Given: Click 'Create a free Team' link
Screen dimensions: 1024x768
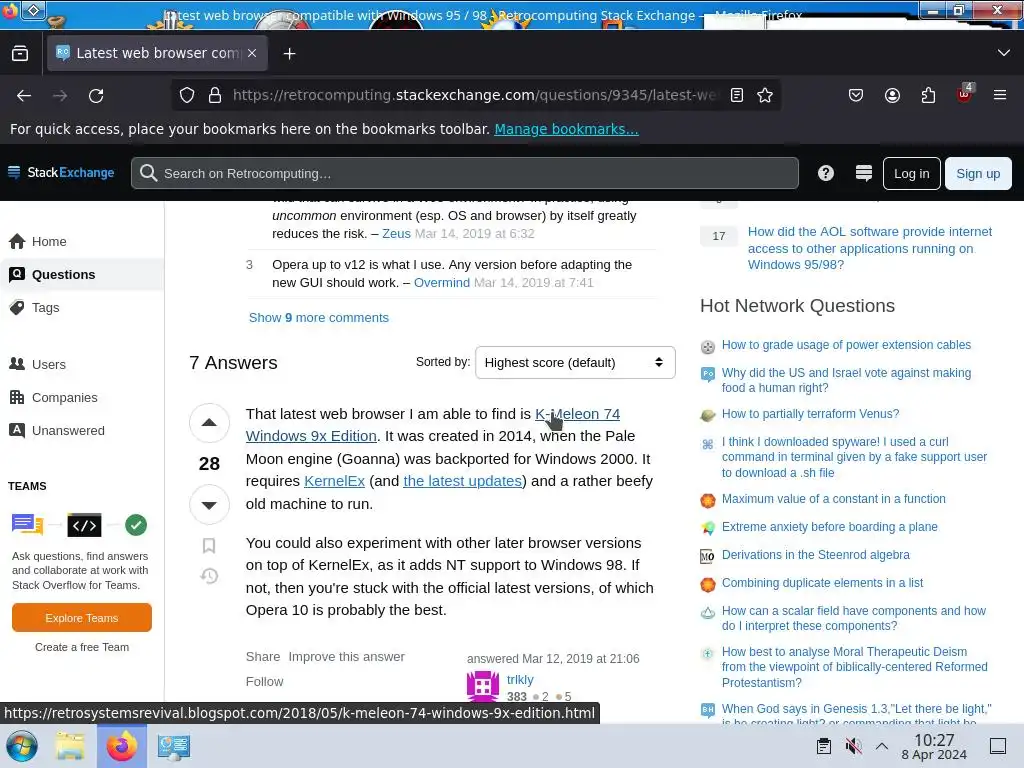Looking at the screenshot, I should (82, 647).
